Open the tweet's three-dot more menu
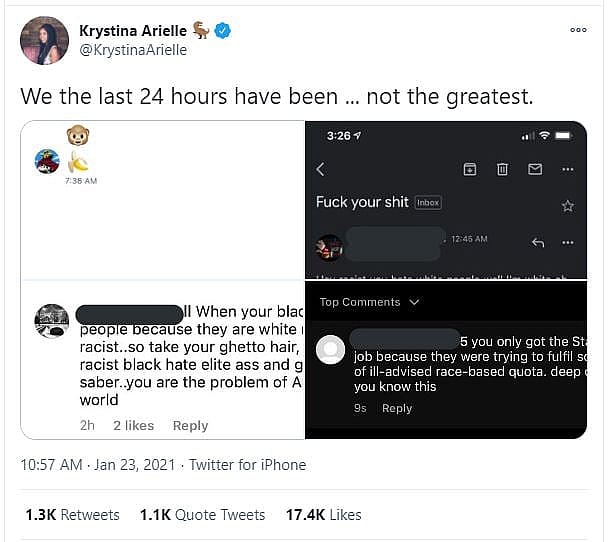Image resolution: width=612 pixels, height=542 pixels. pos(578,30)
